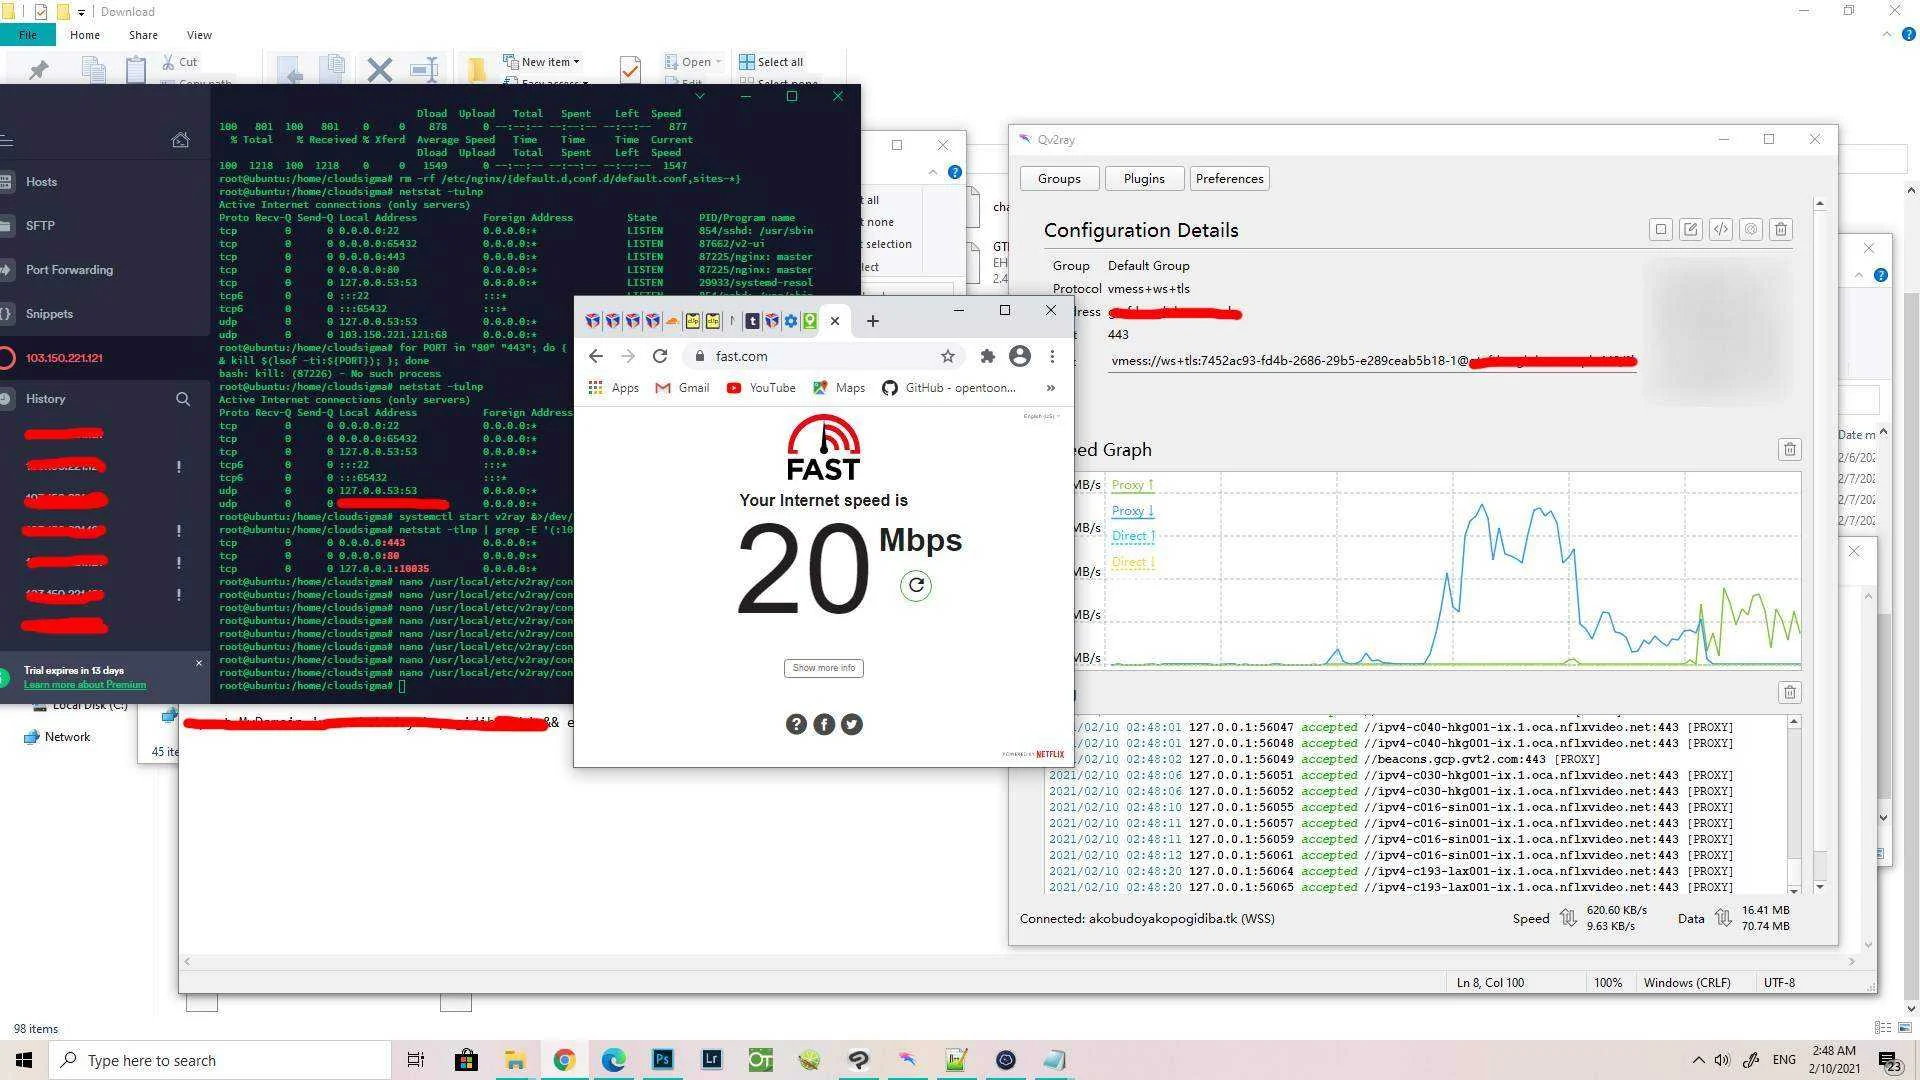Open the Share ribbon tab in Explorer

pos(143,35)
